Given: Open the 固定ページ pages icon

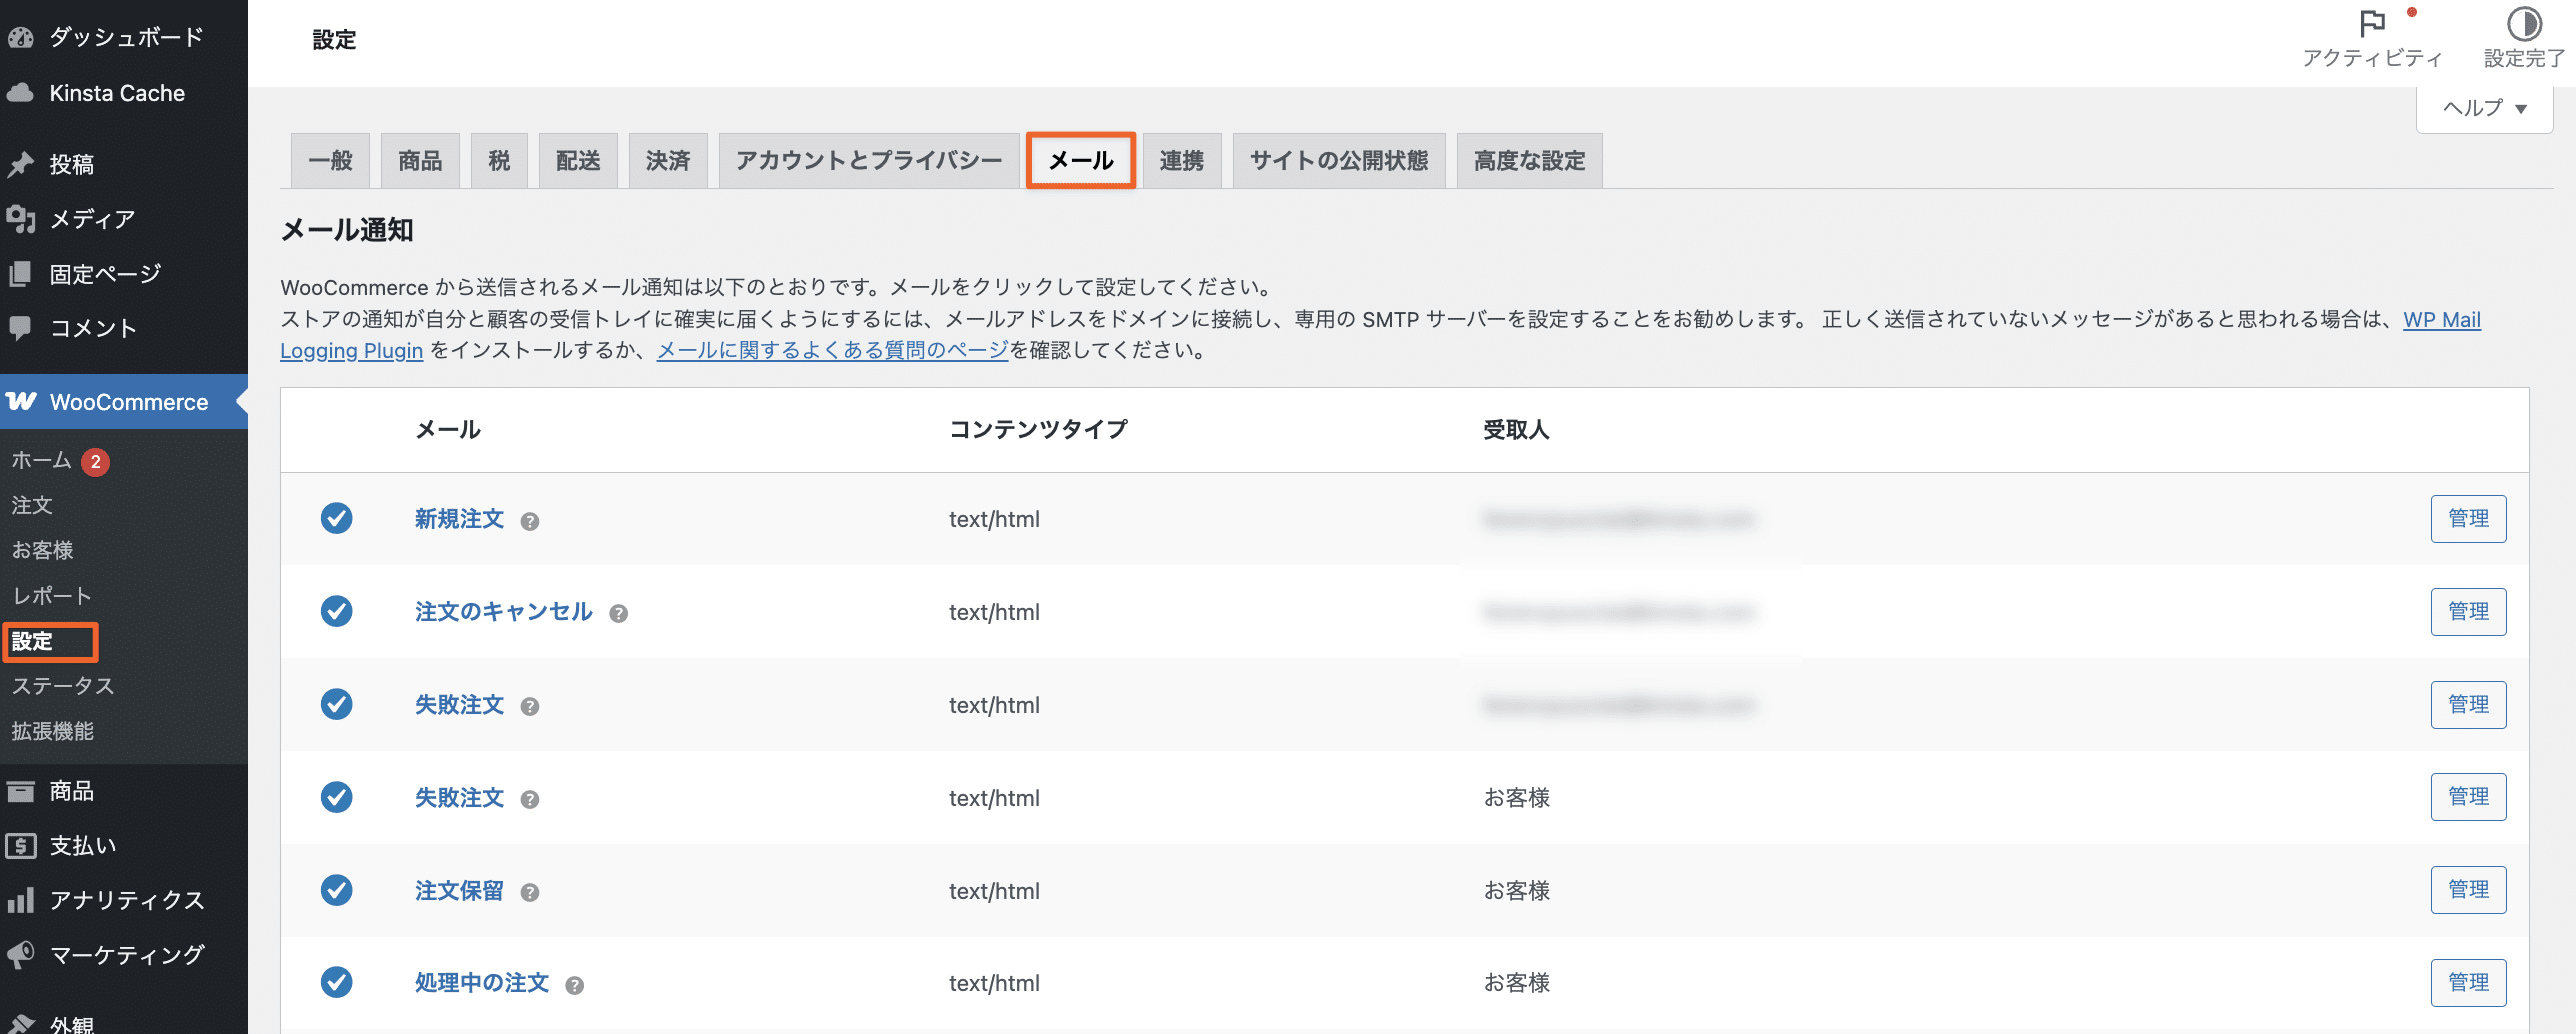Looking at the screenshot, I should pos(22,272).
